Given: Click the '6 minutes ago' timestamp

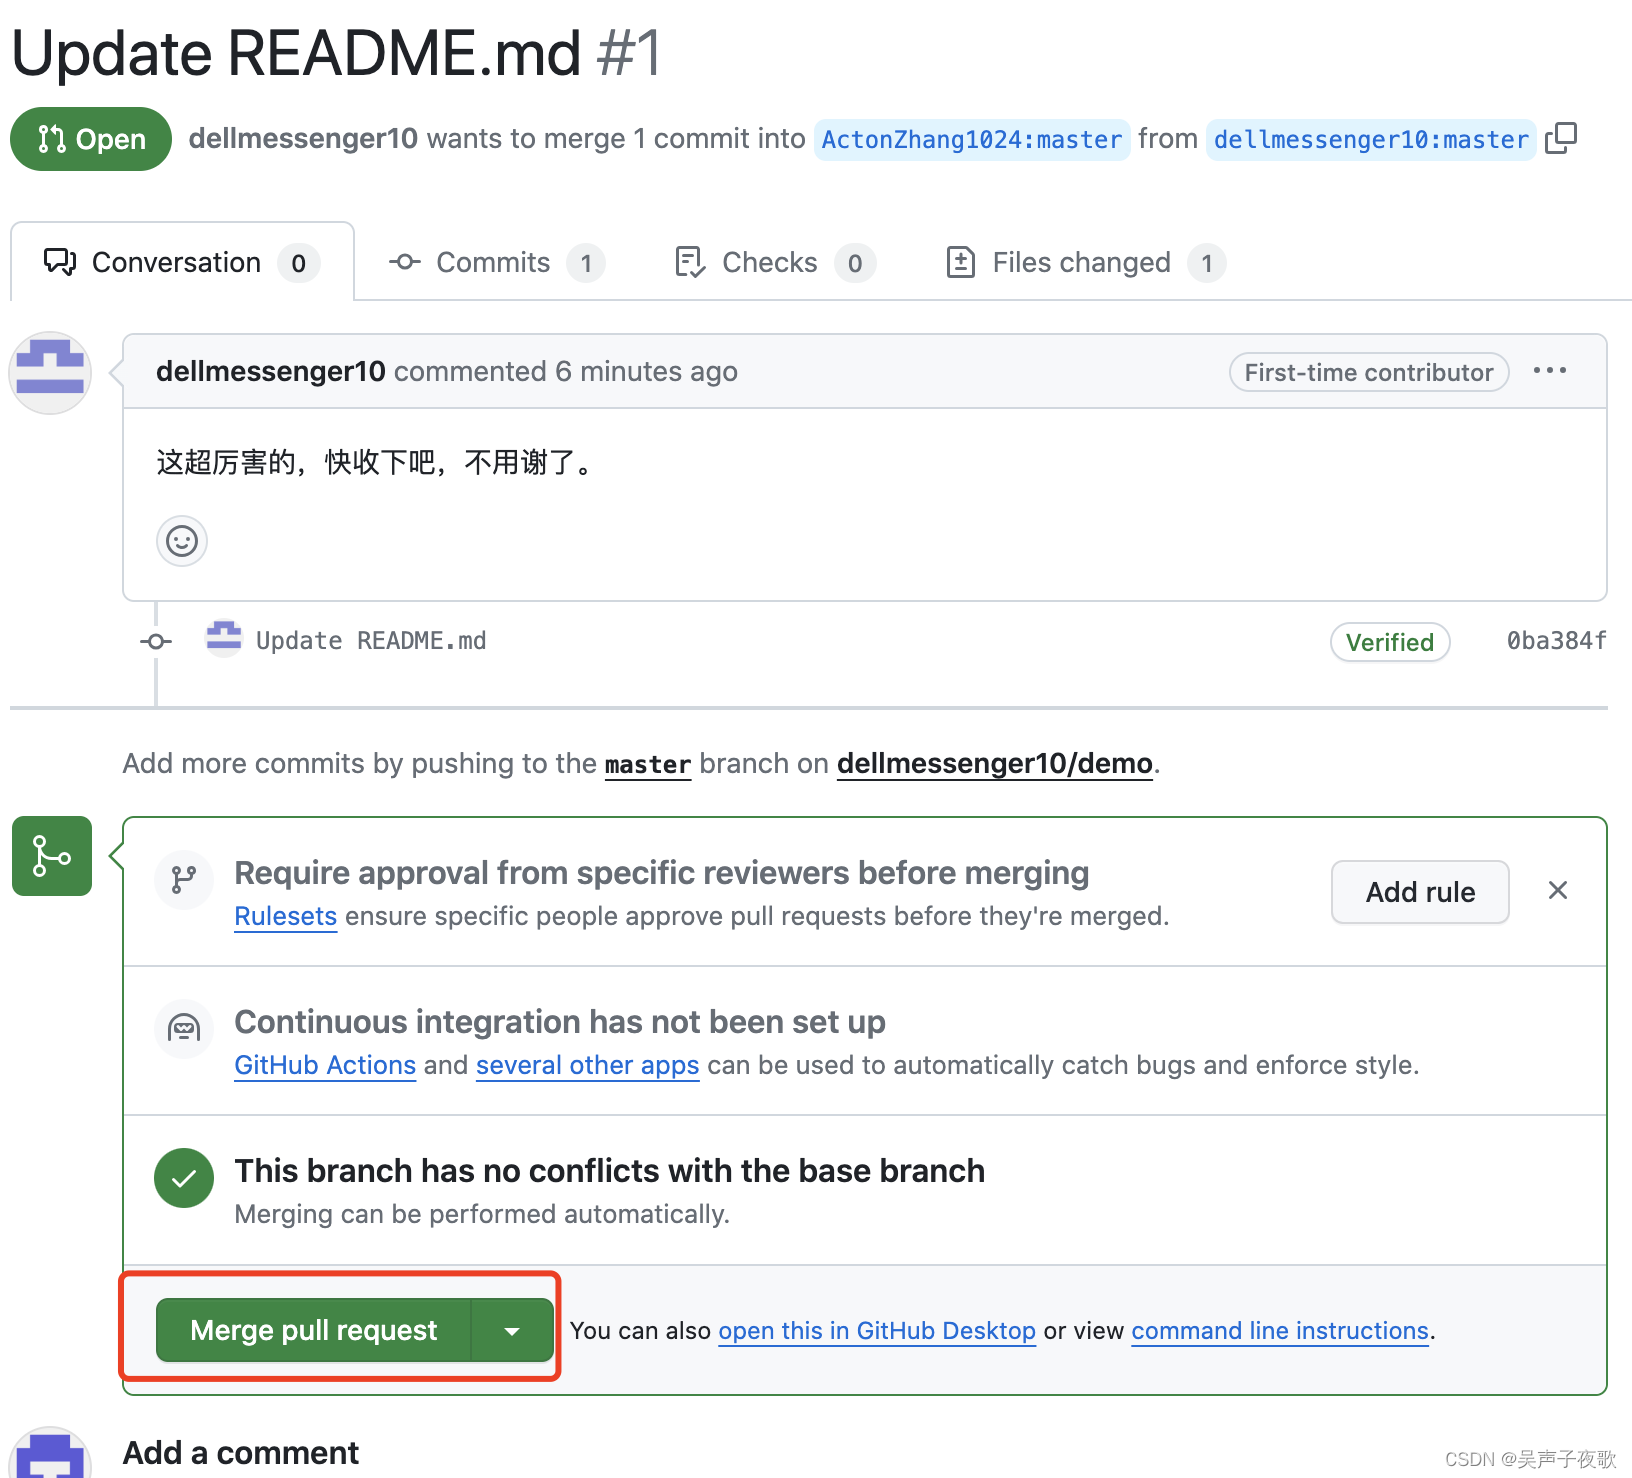Looking at the screenshot, I should coord(646,371).
